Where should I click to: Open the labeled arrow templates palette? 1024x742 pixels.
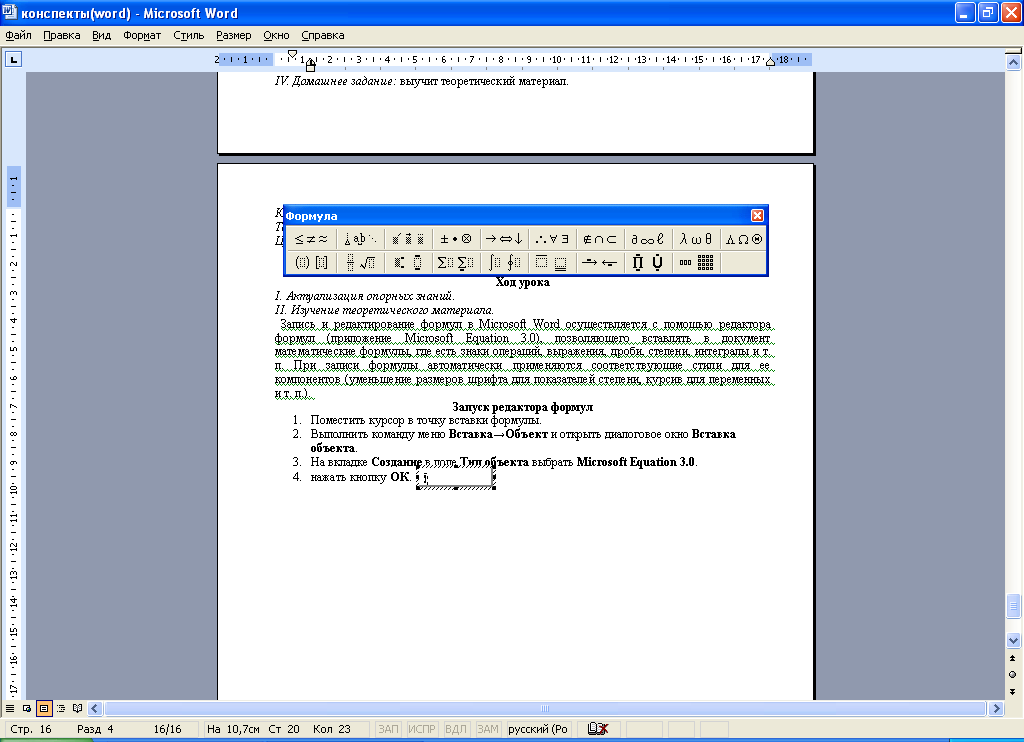[x=601, y=263]
